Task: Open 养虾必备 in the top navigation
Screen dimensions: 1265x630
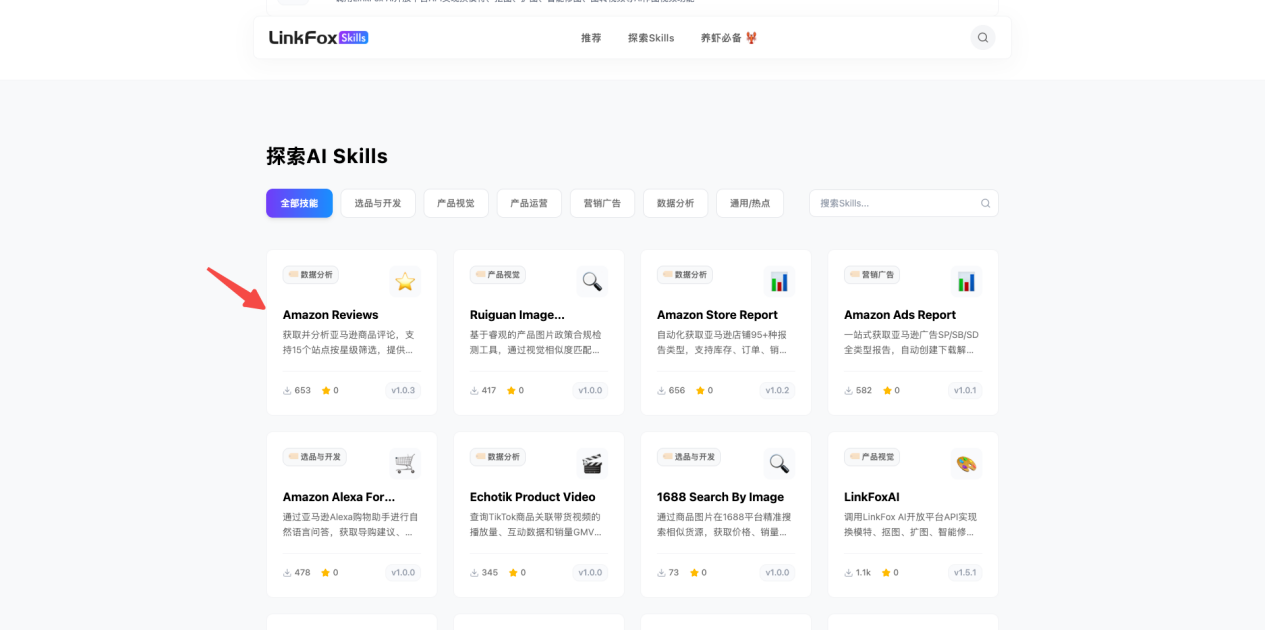Action: tap(729, 38)
